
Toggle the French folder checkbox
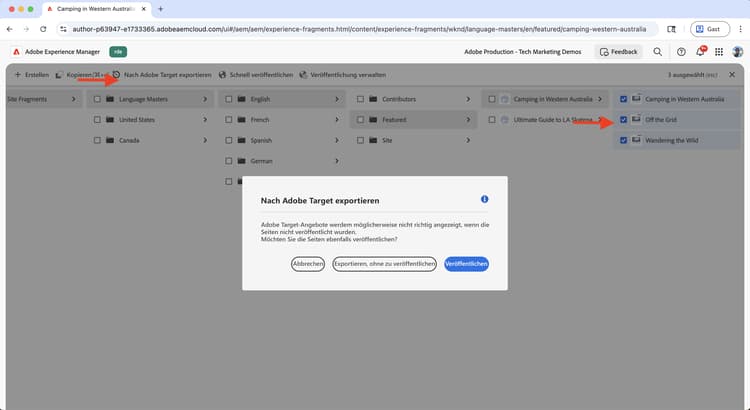229,120
